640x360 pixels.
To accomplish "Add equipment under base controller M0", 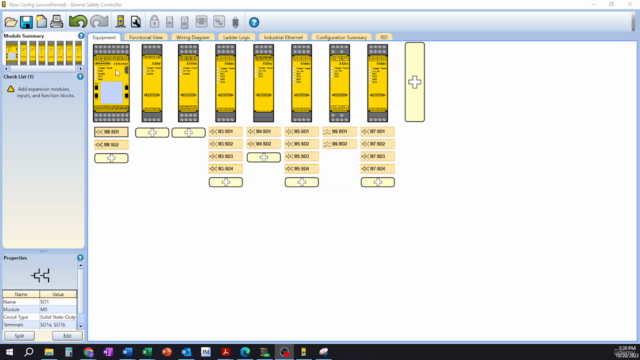I will (111, 158).
